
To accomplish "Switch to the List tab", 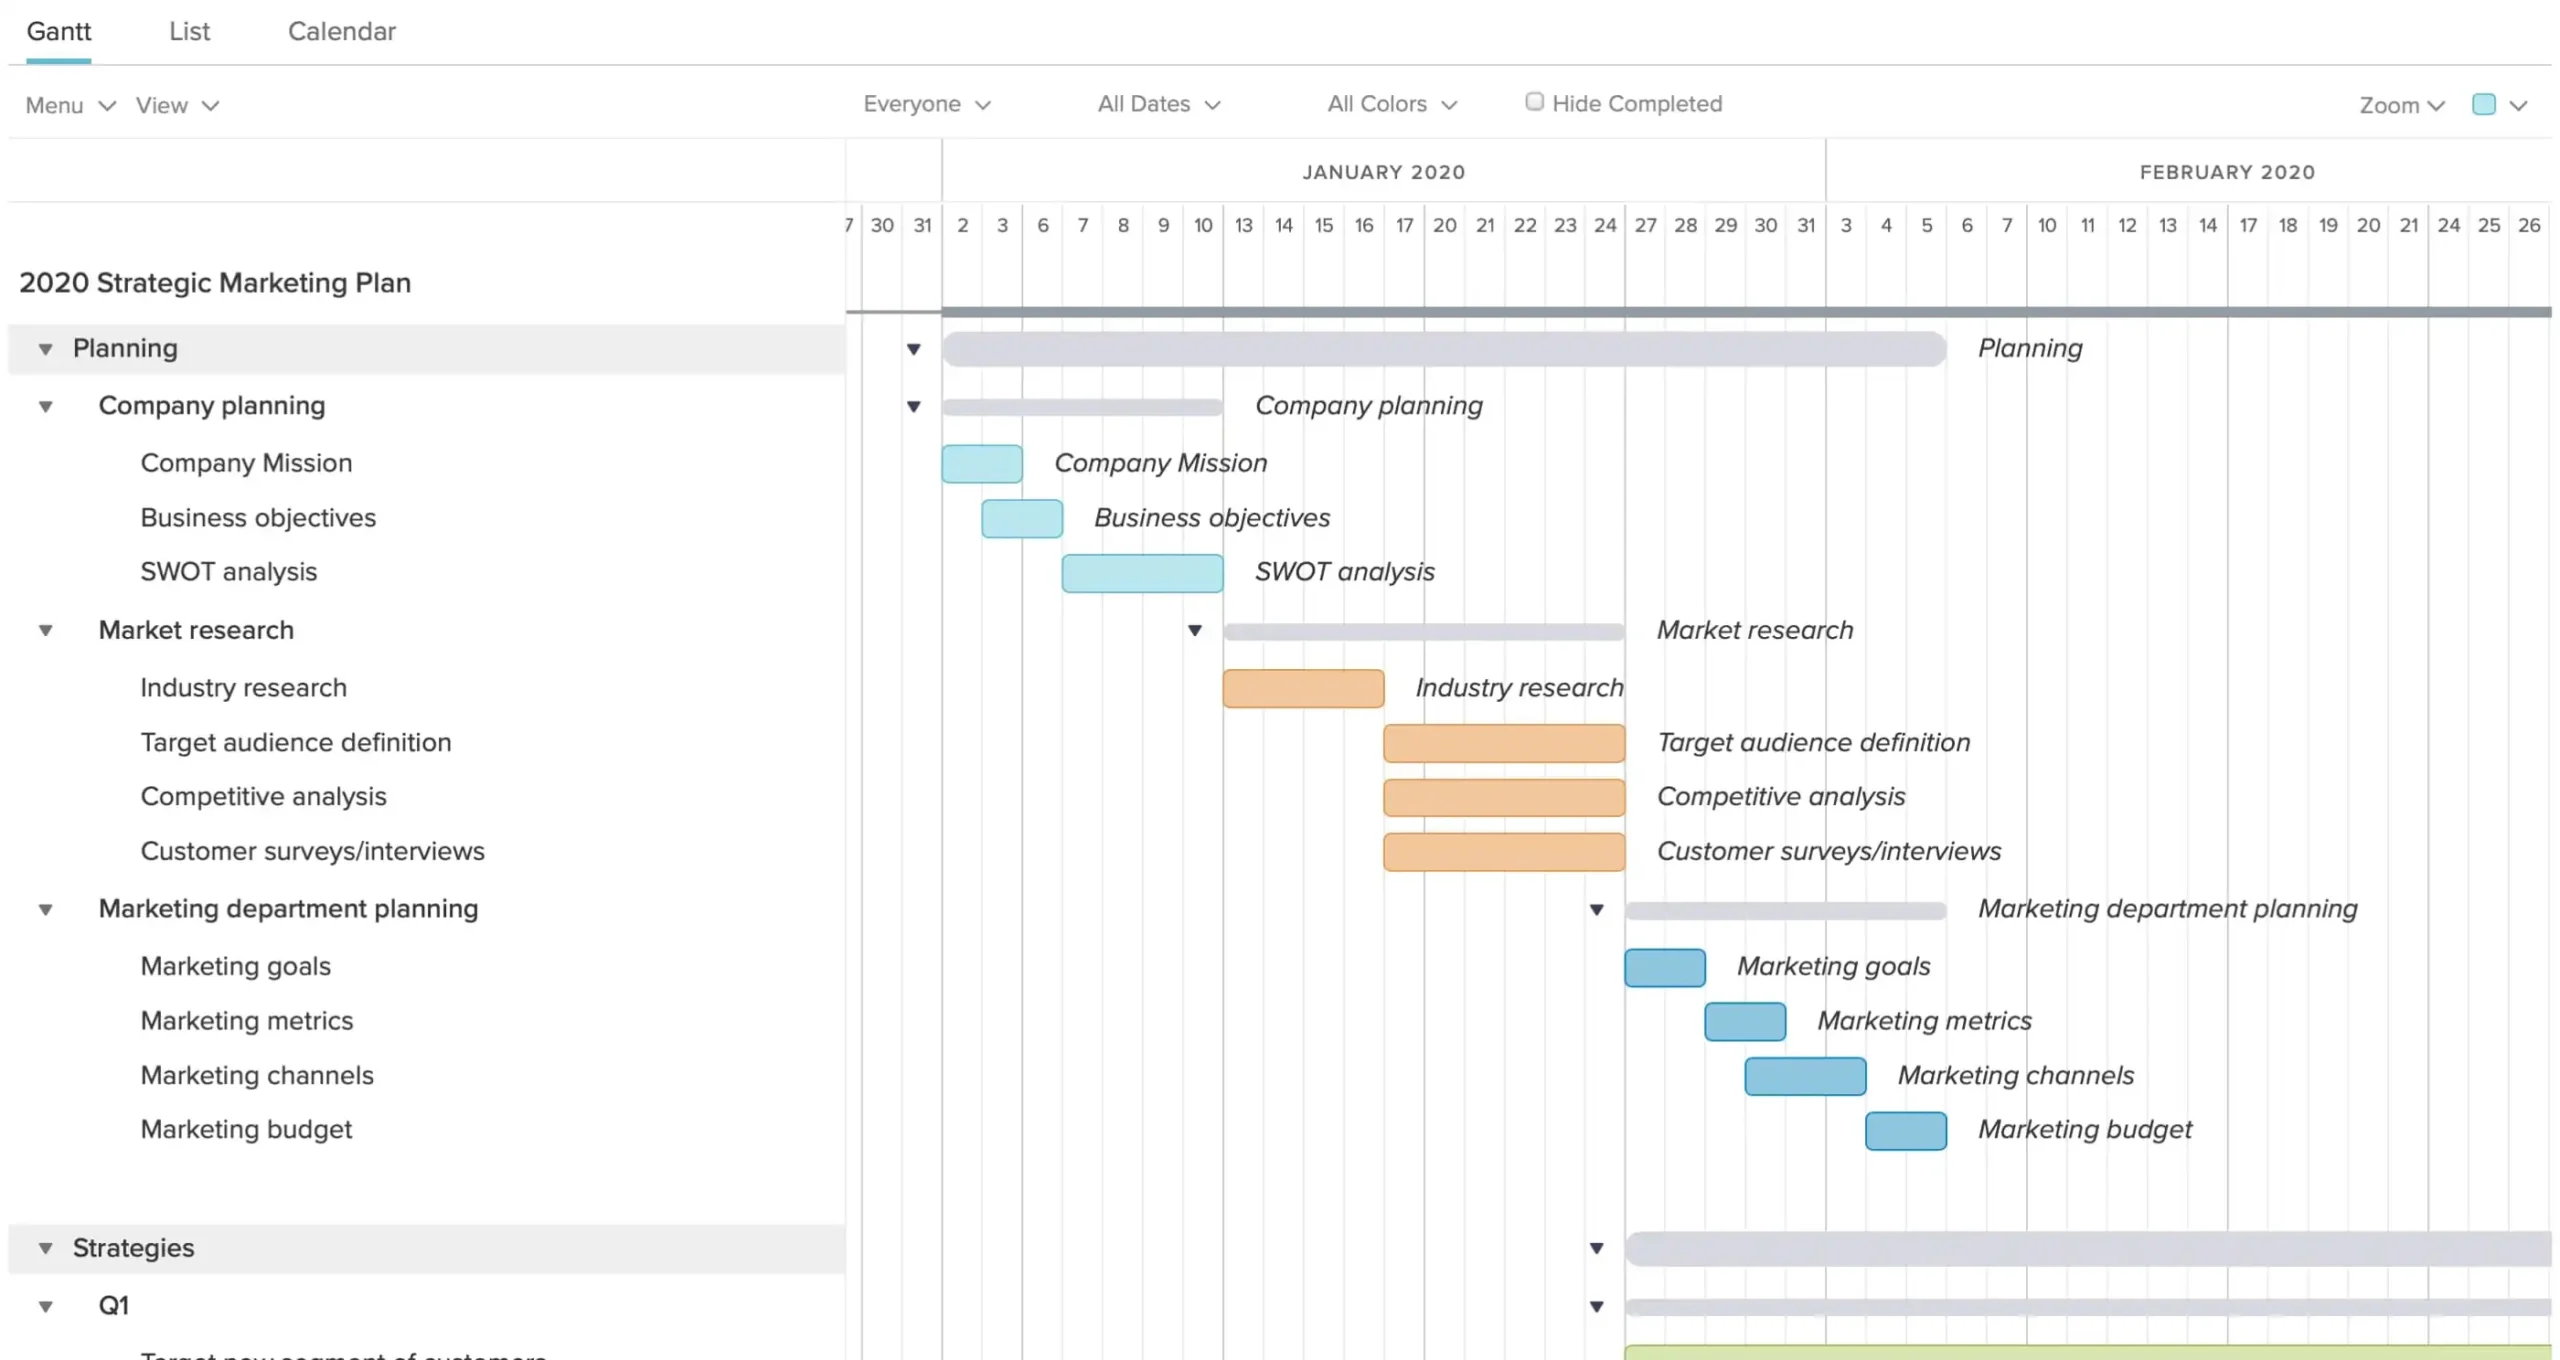I will (x=190, y=31).
